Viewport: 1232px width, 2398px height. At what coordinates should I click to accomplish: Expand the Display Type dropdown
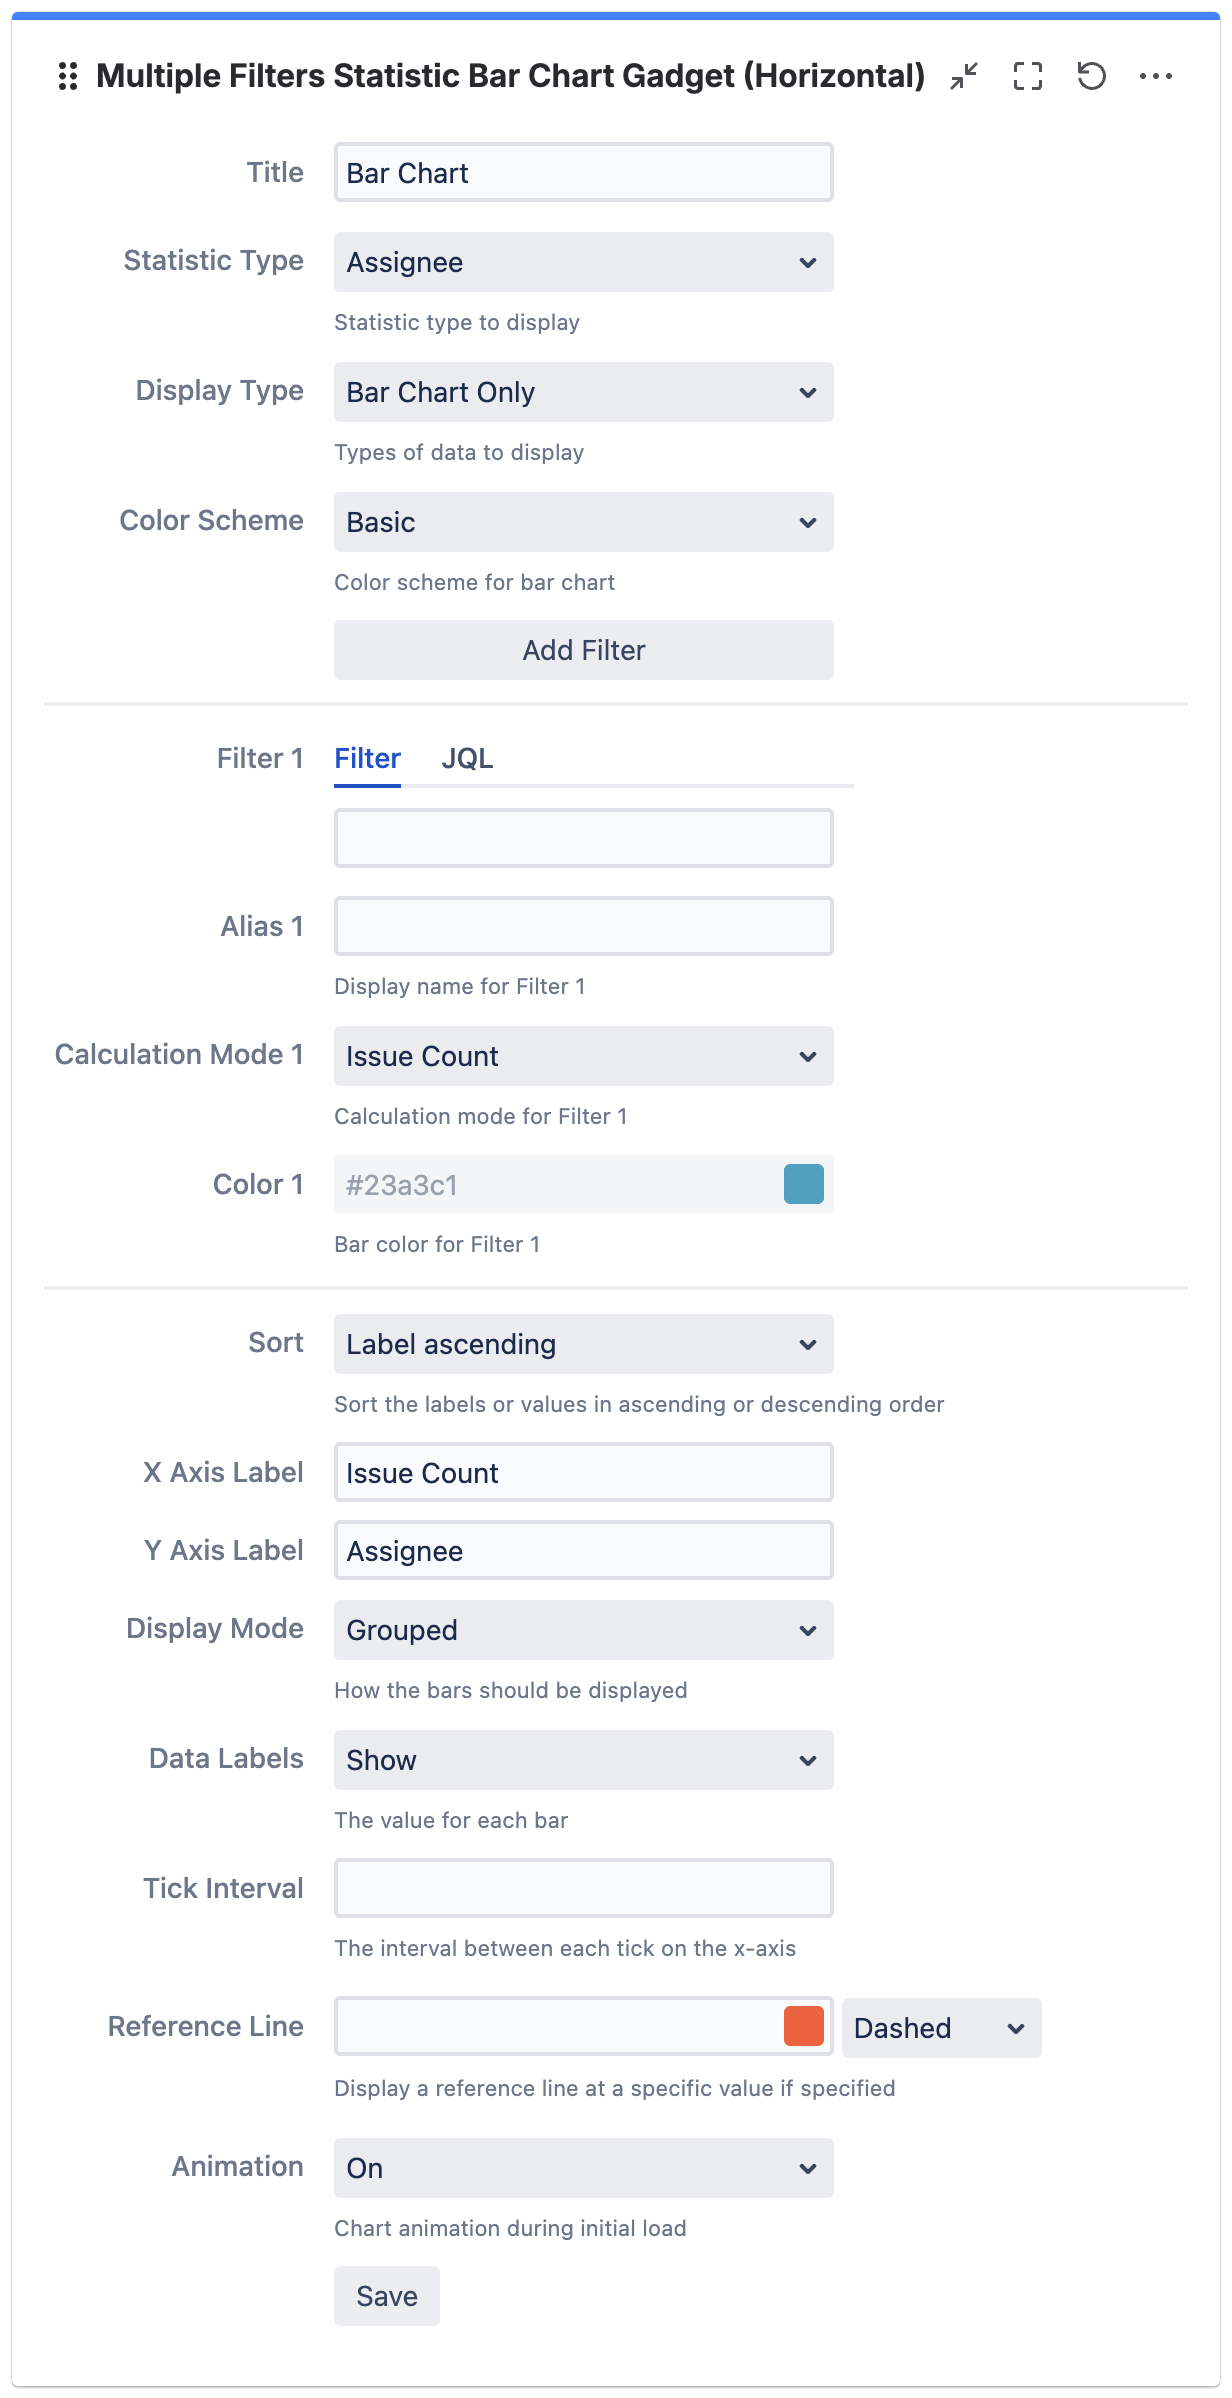pos(583,392)
